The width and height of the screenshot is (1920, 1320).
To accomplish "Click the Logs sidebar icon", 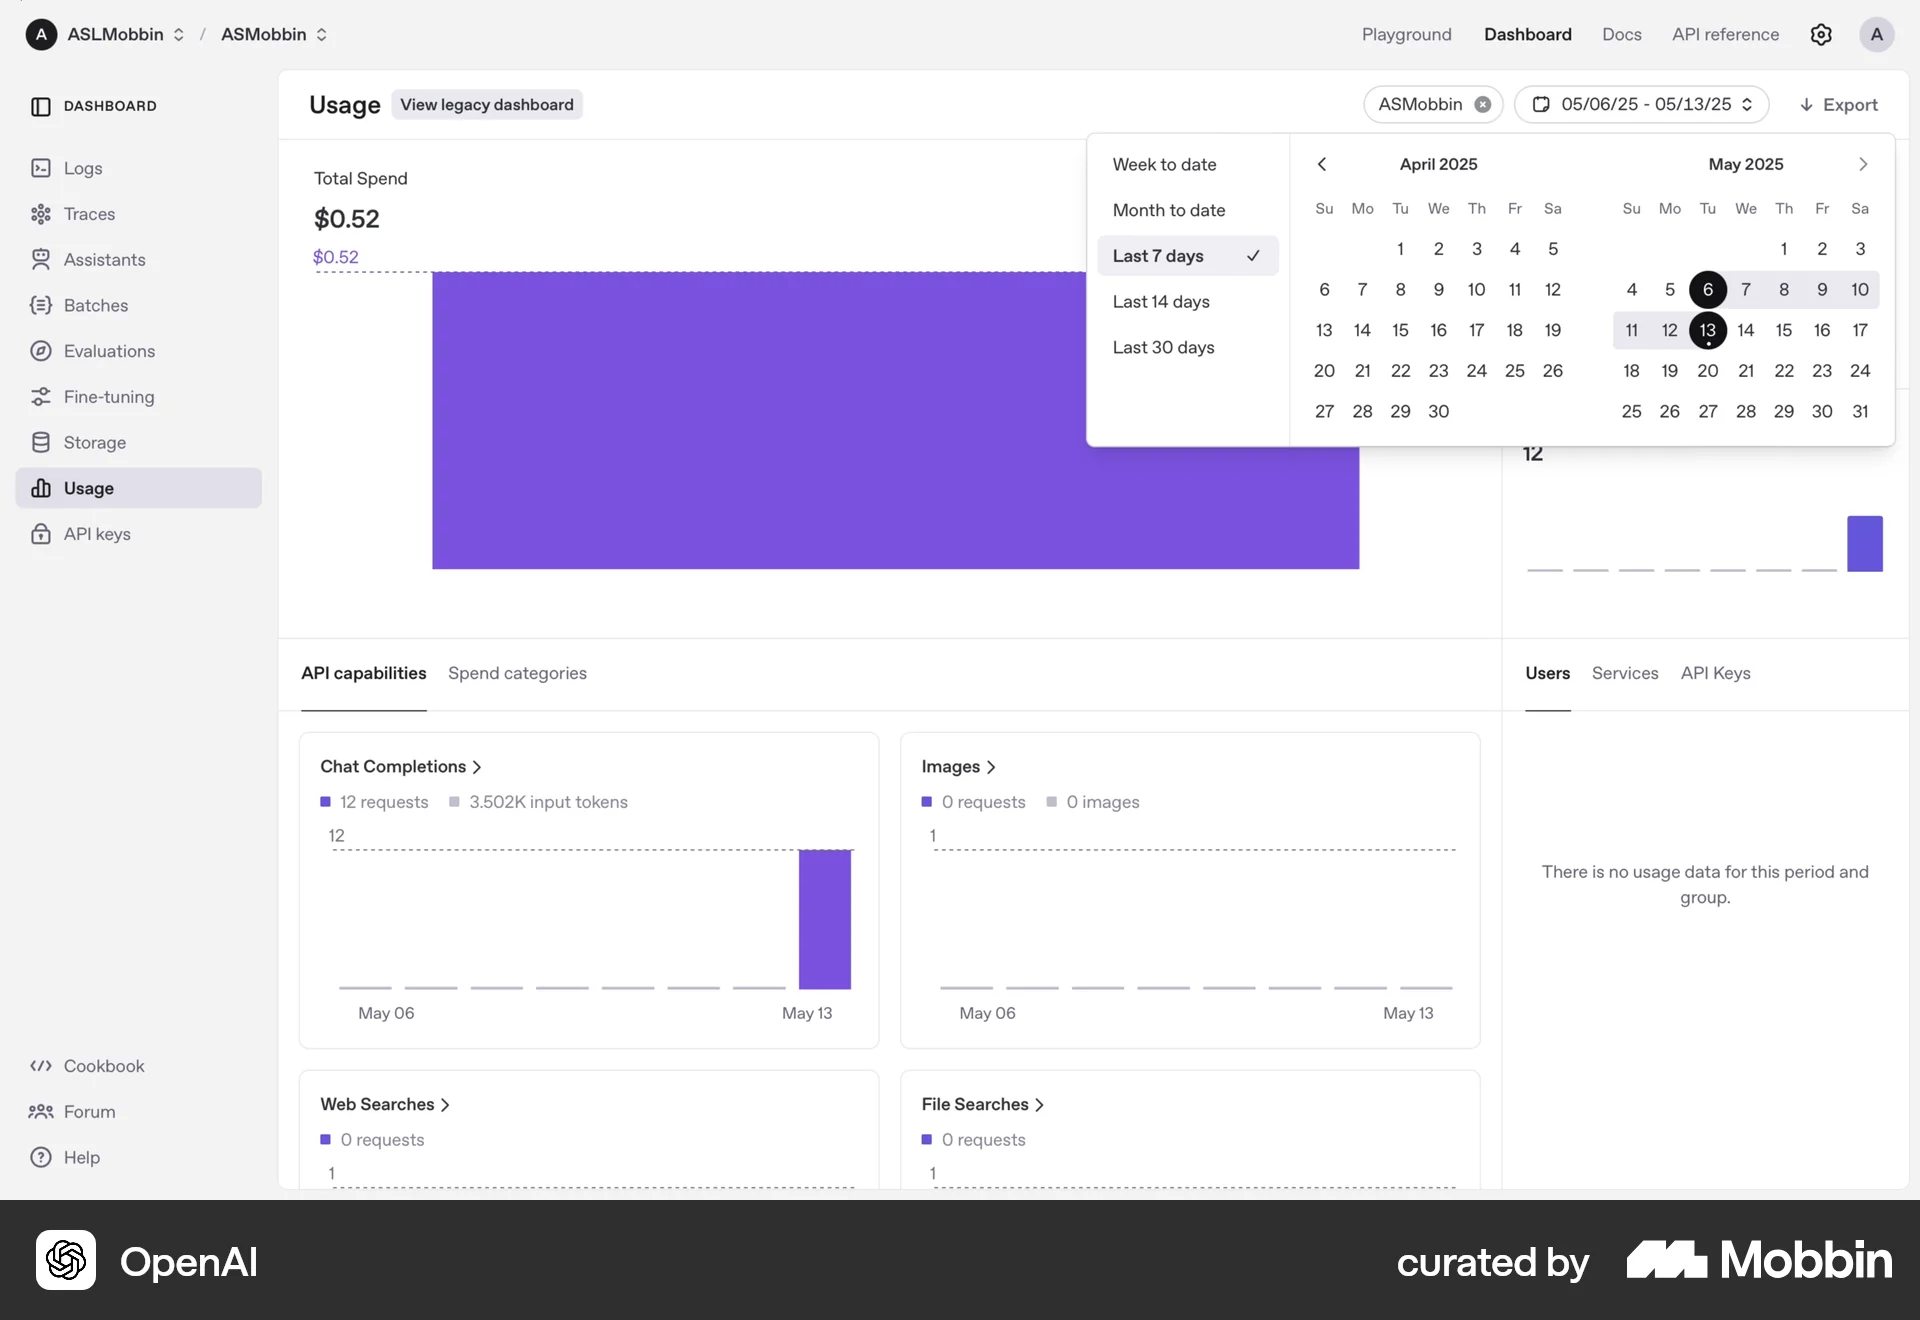I will coord(41,168).
